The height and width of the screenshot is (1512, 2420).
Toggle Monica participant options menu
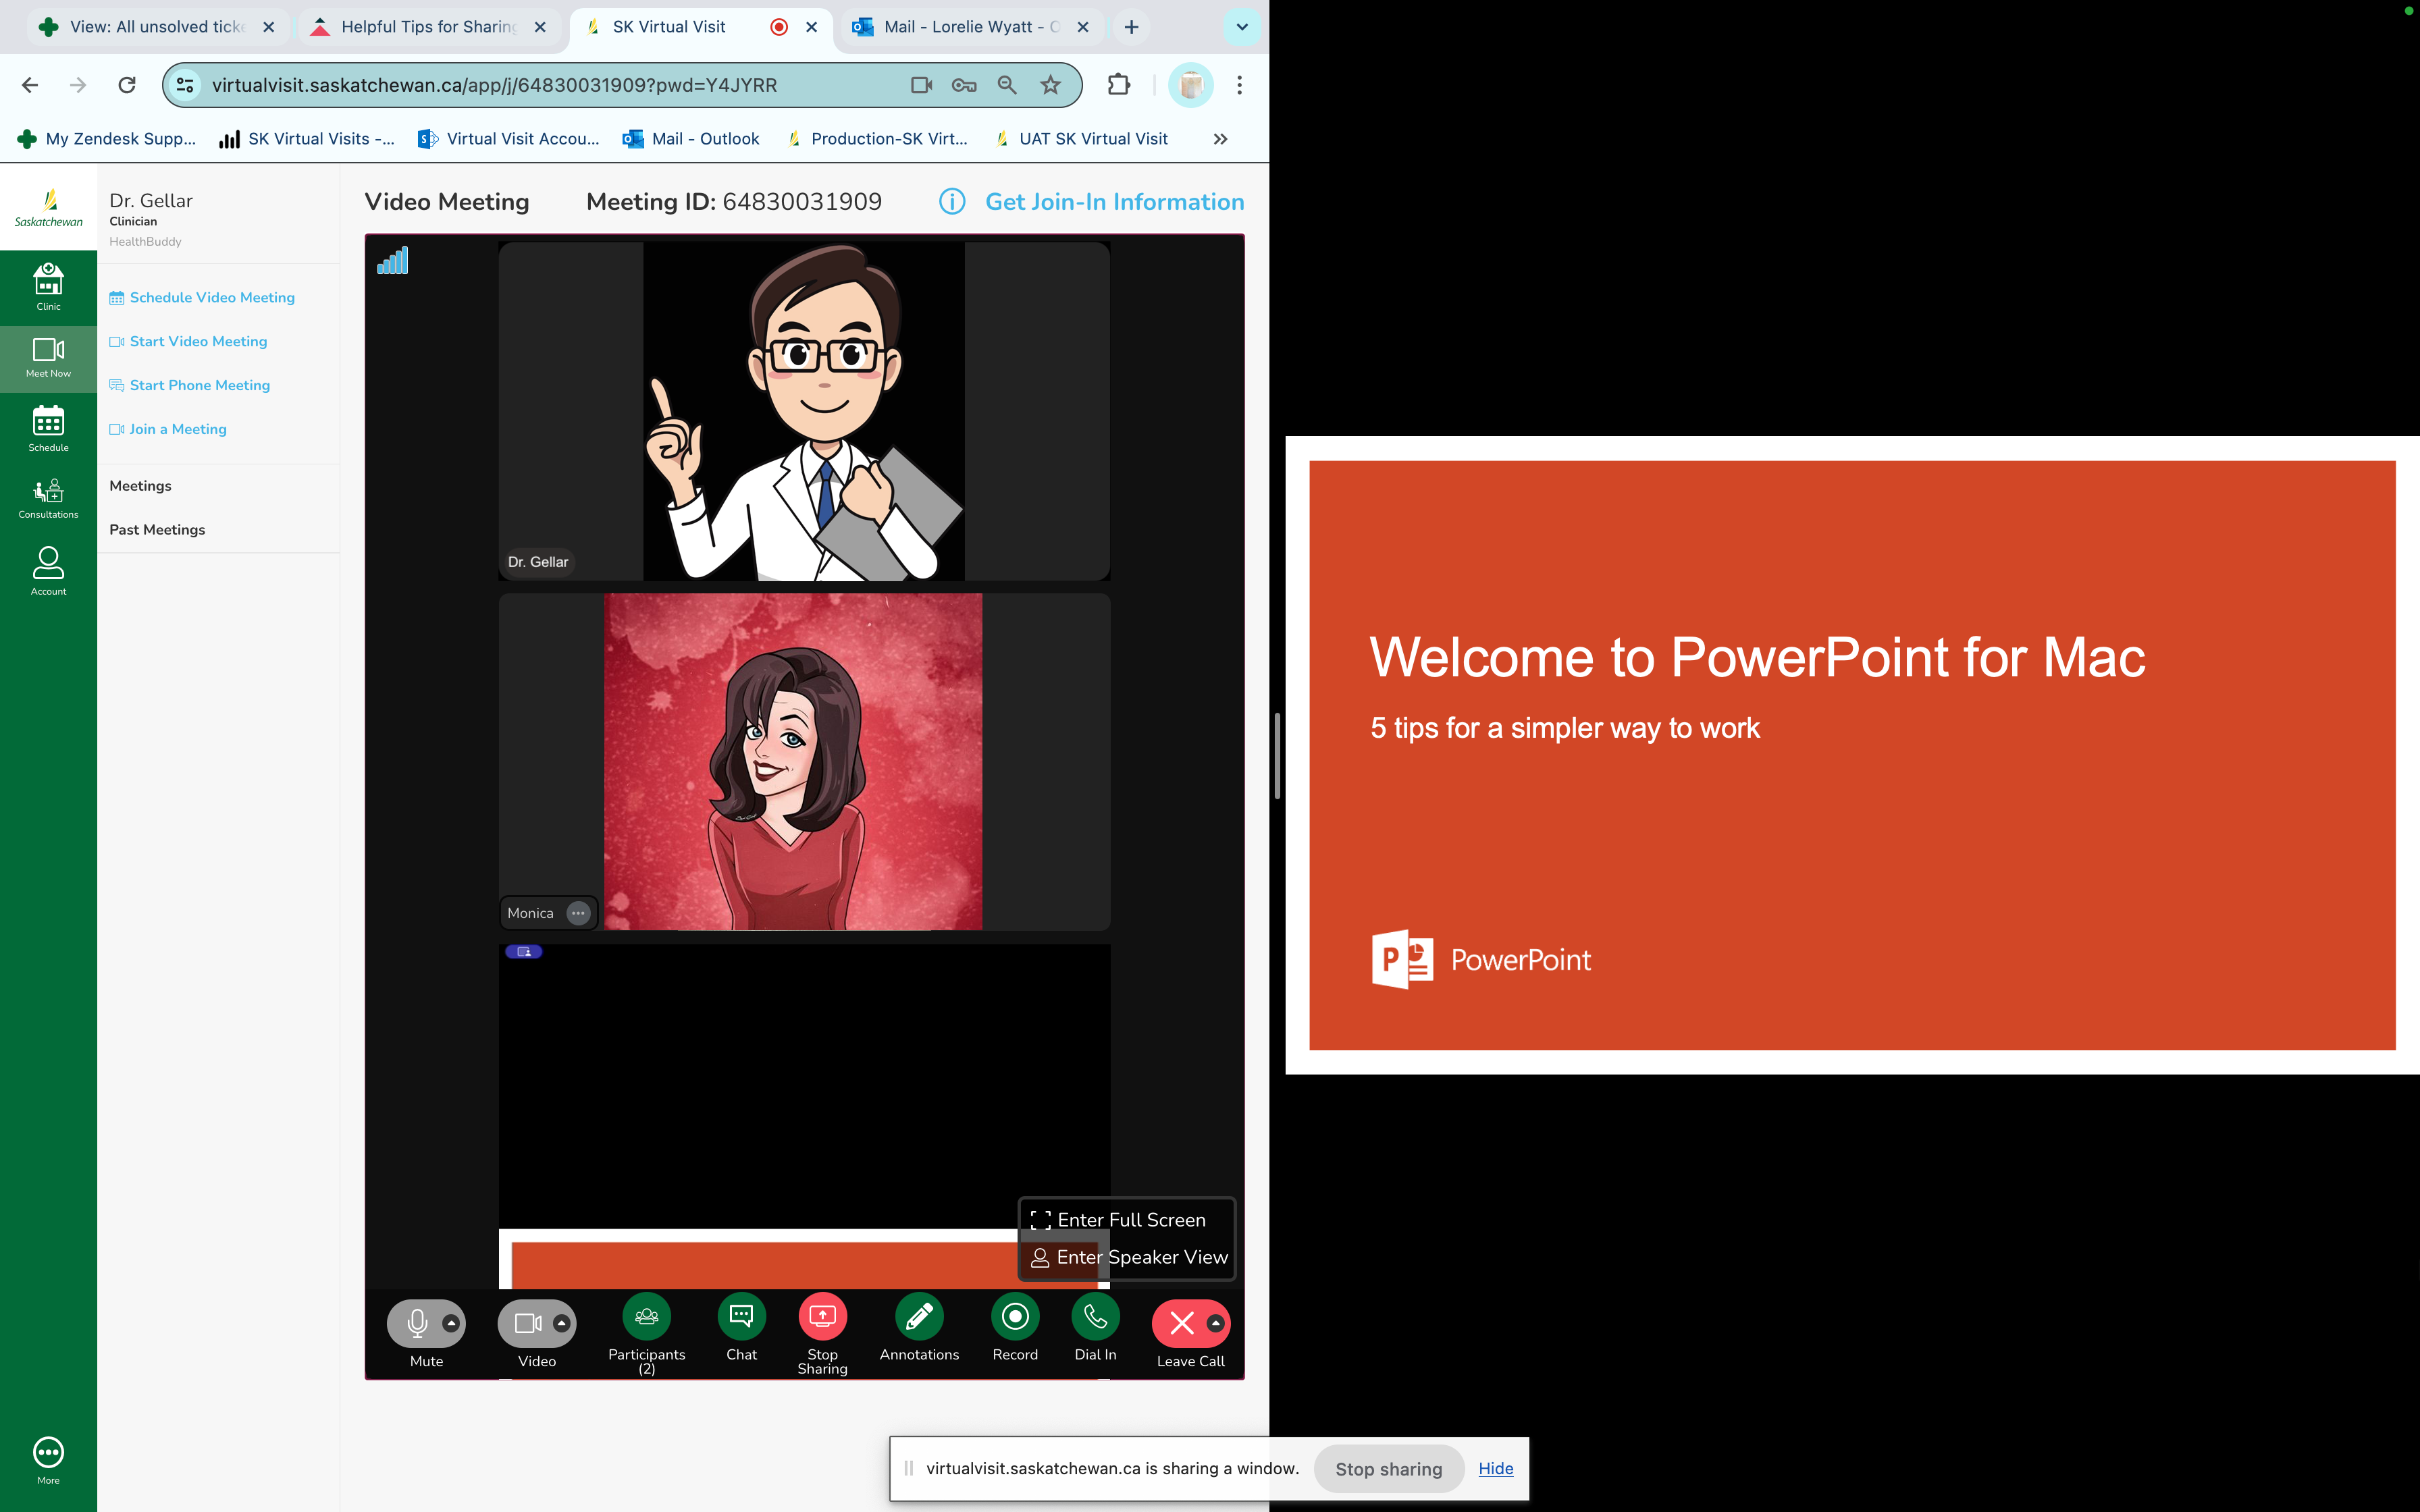(579, 913)
